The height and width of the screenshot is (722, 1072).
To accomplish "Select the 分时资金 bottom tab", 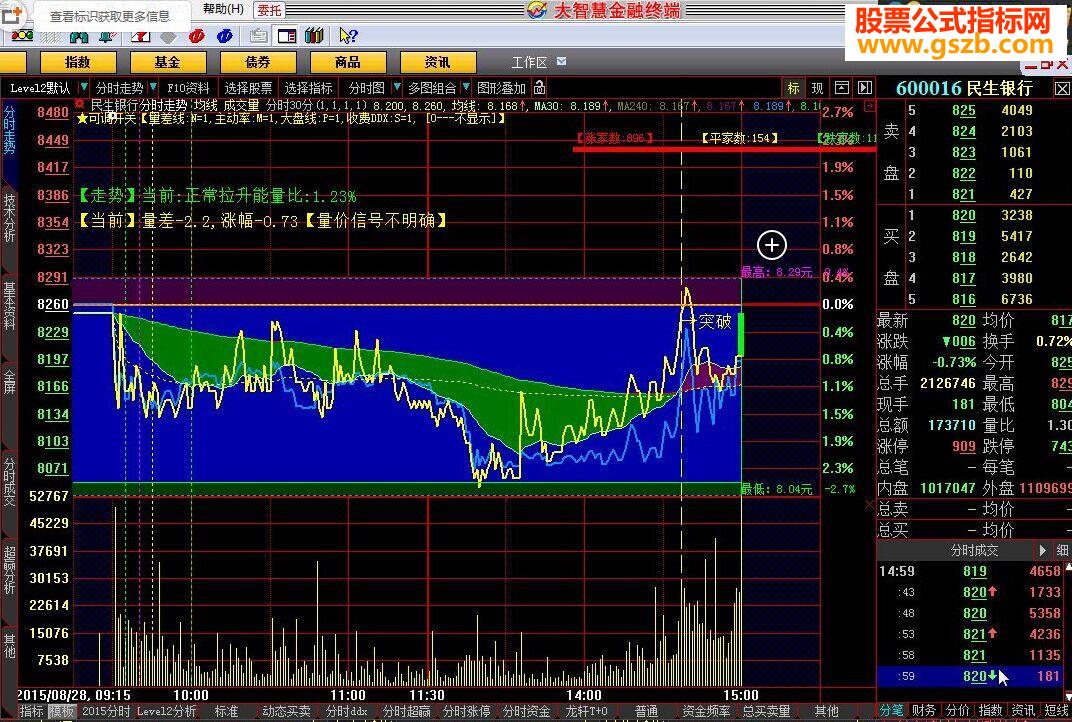I will pyautogui.click(x=526, y=711).
